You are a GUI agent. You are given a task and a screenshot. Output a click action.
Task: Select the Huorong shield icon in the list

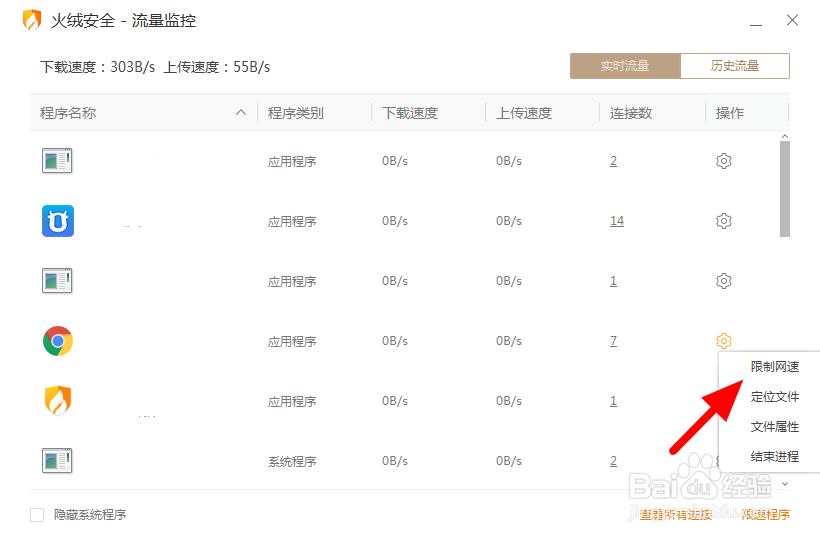pos(58,400)
